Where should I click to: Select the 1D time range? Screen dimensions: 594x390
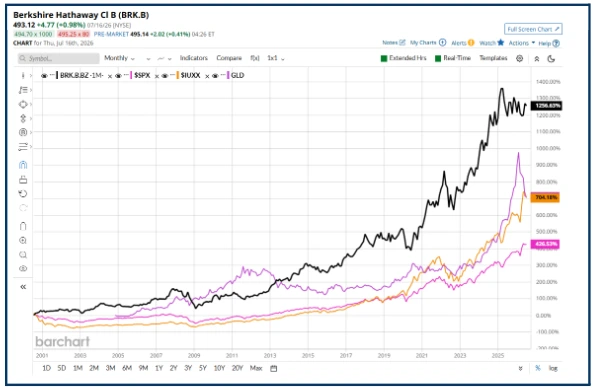46,368
